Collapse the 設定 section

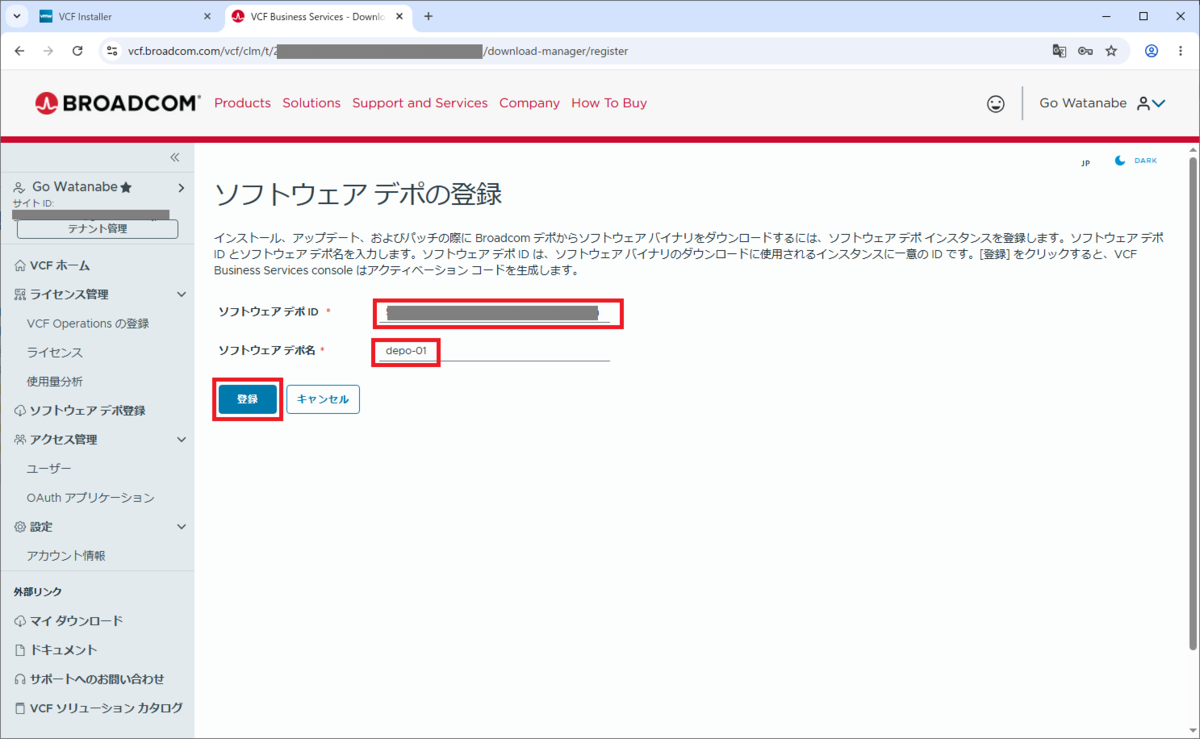181,527
